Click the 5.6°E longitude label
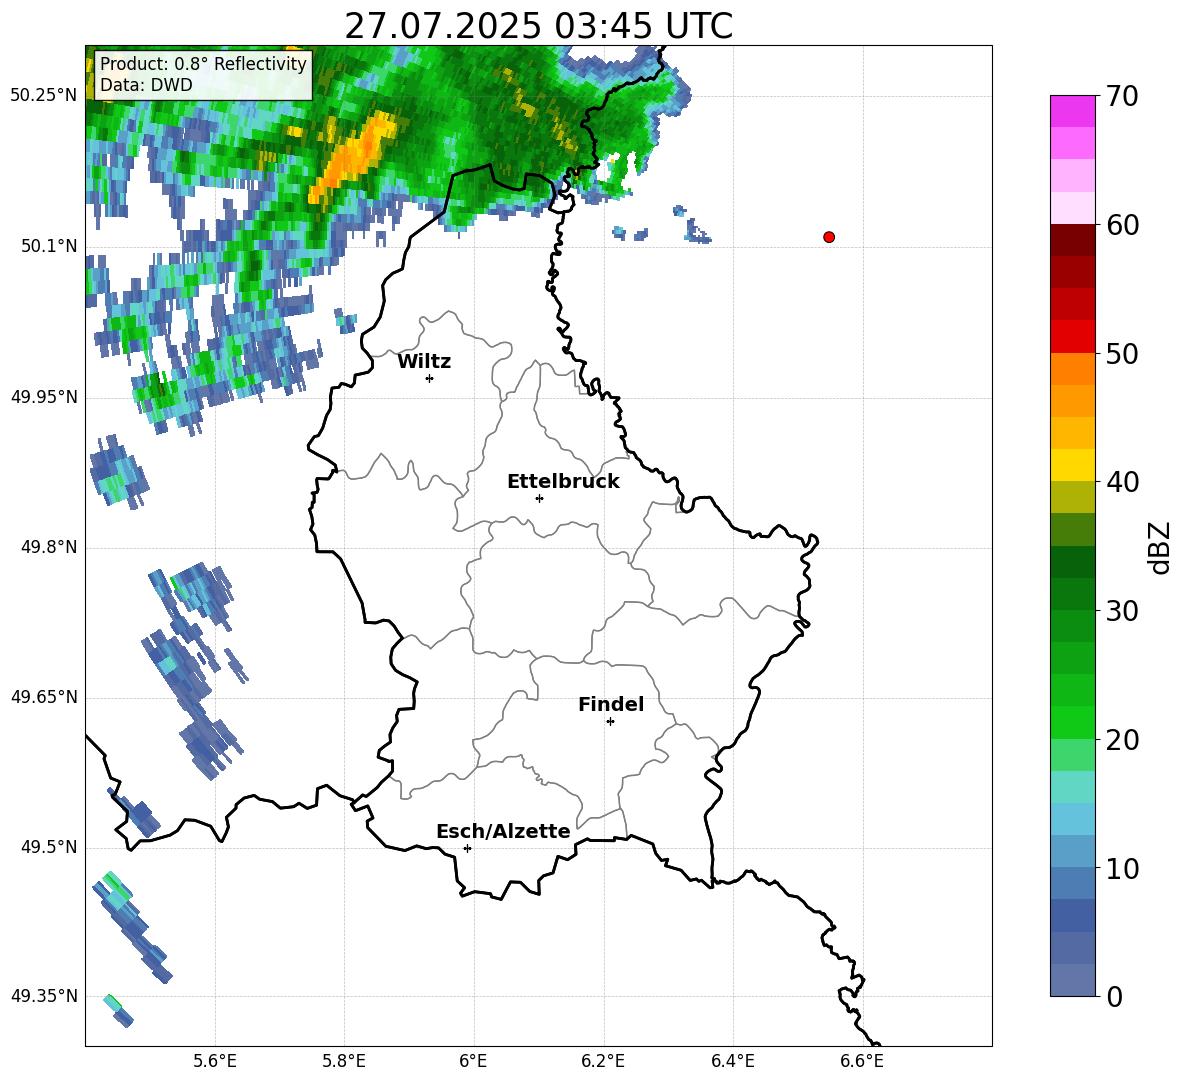This screenshot has width=1184, height=1081. pyautogui.click(x=215, y=1061)
